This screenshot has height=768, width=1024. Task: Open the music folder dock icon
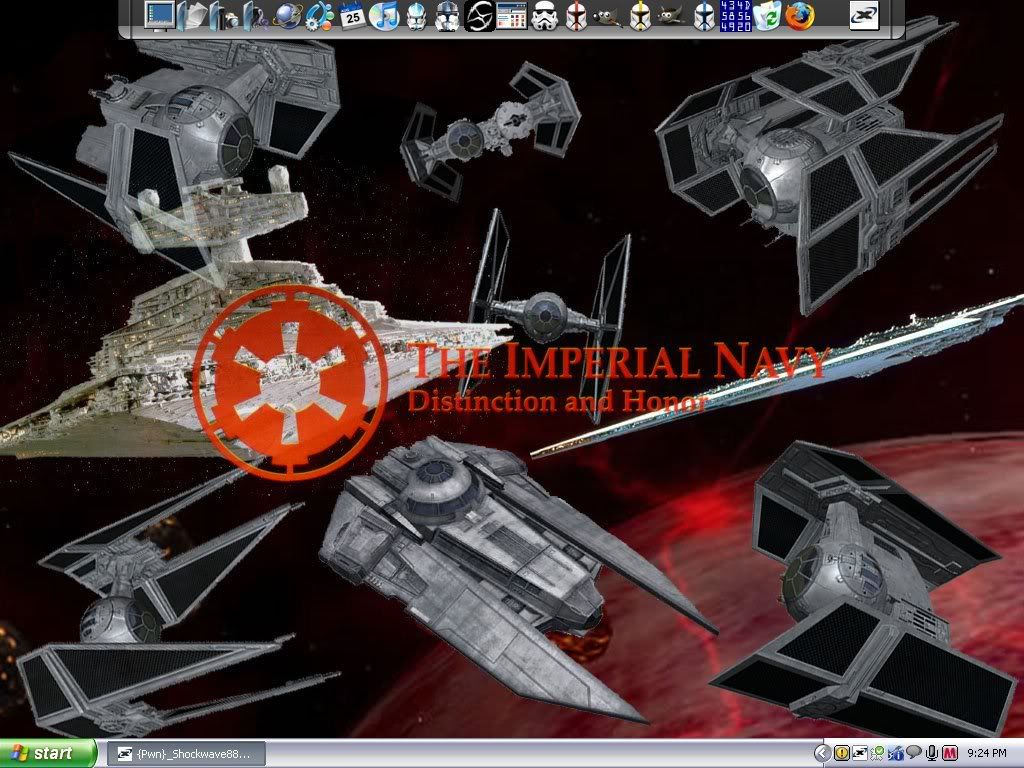[x=255, y=16]
